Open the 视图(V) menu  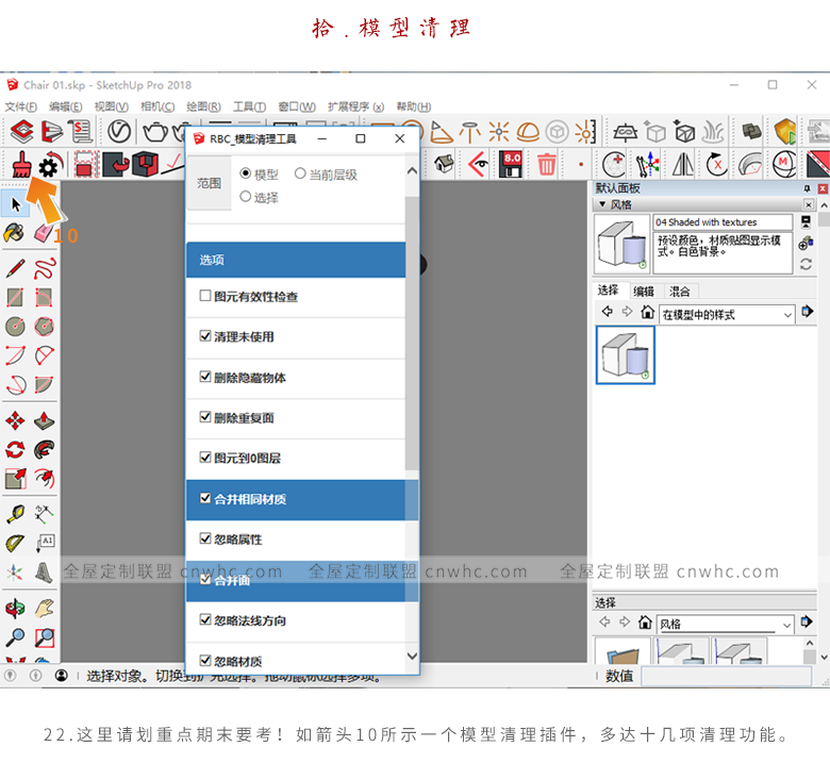click(111, 107)
